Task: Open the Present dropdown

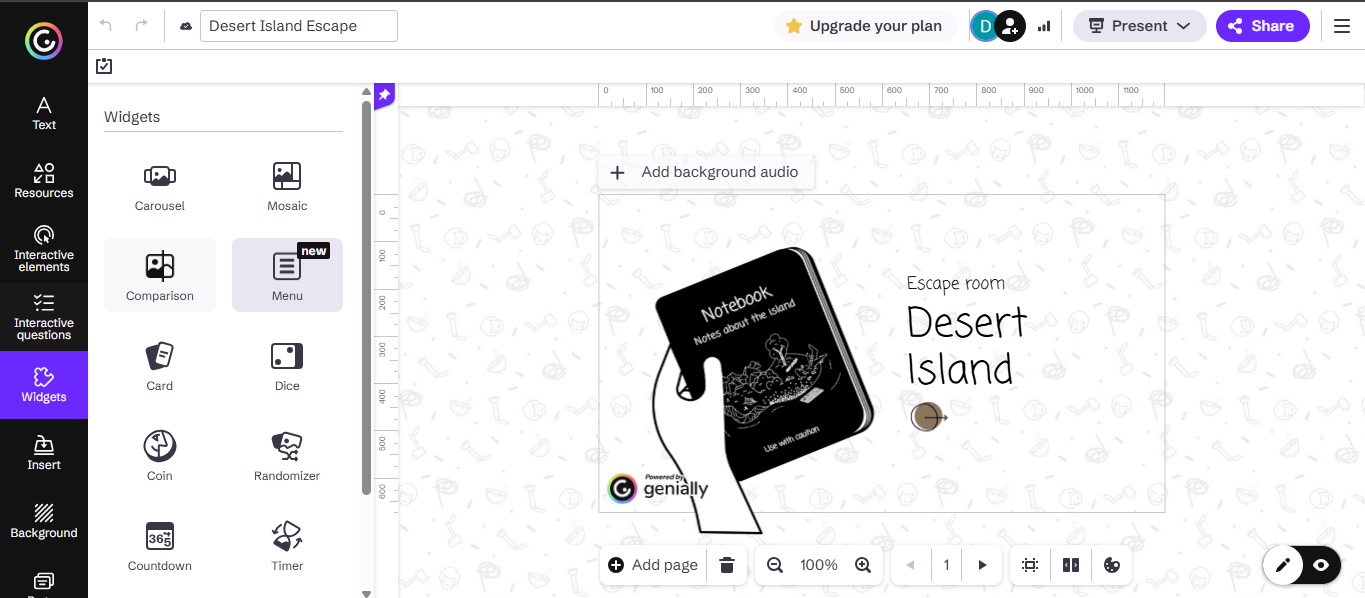Action: coord(1140,26)
